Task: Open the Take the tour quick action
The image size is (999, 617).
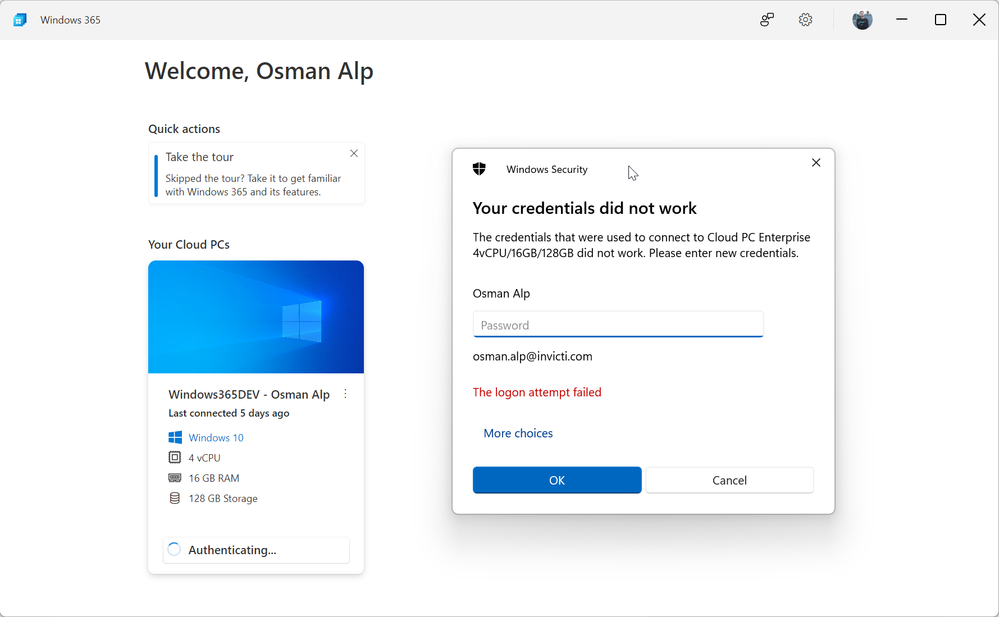Action: pyautogui.click(x=257, y=173)
